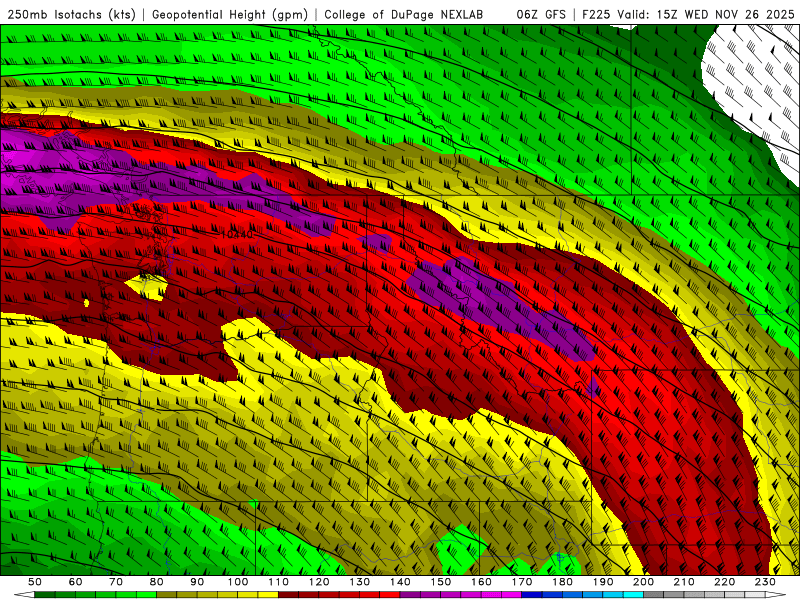Image resolution: width=800 pixels, height=600 pixels.
Task: Click the '200' legend value
Action: pos(643,582)
